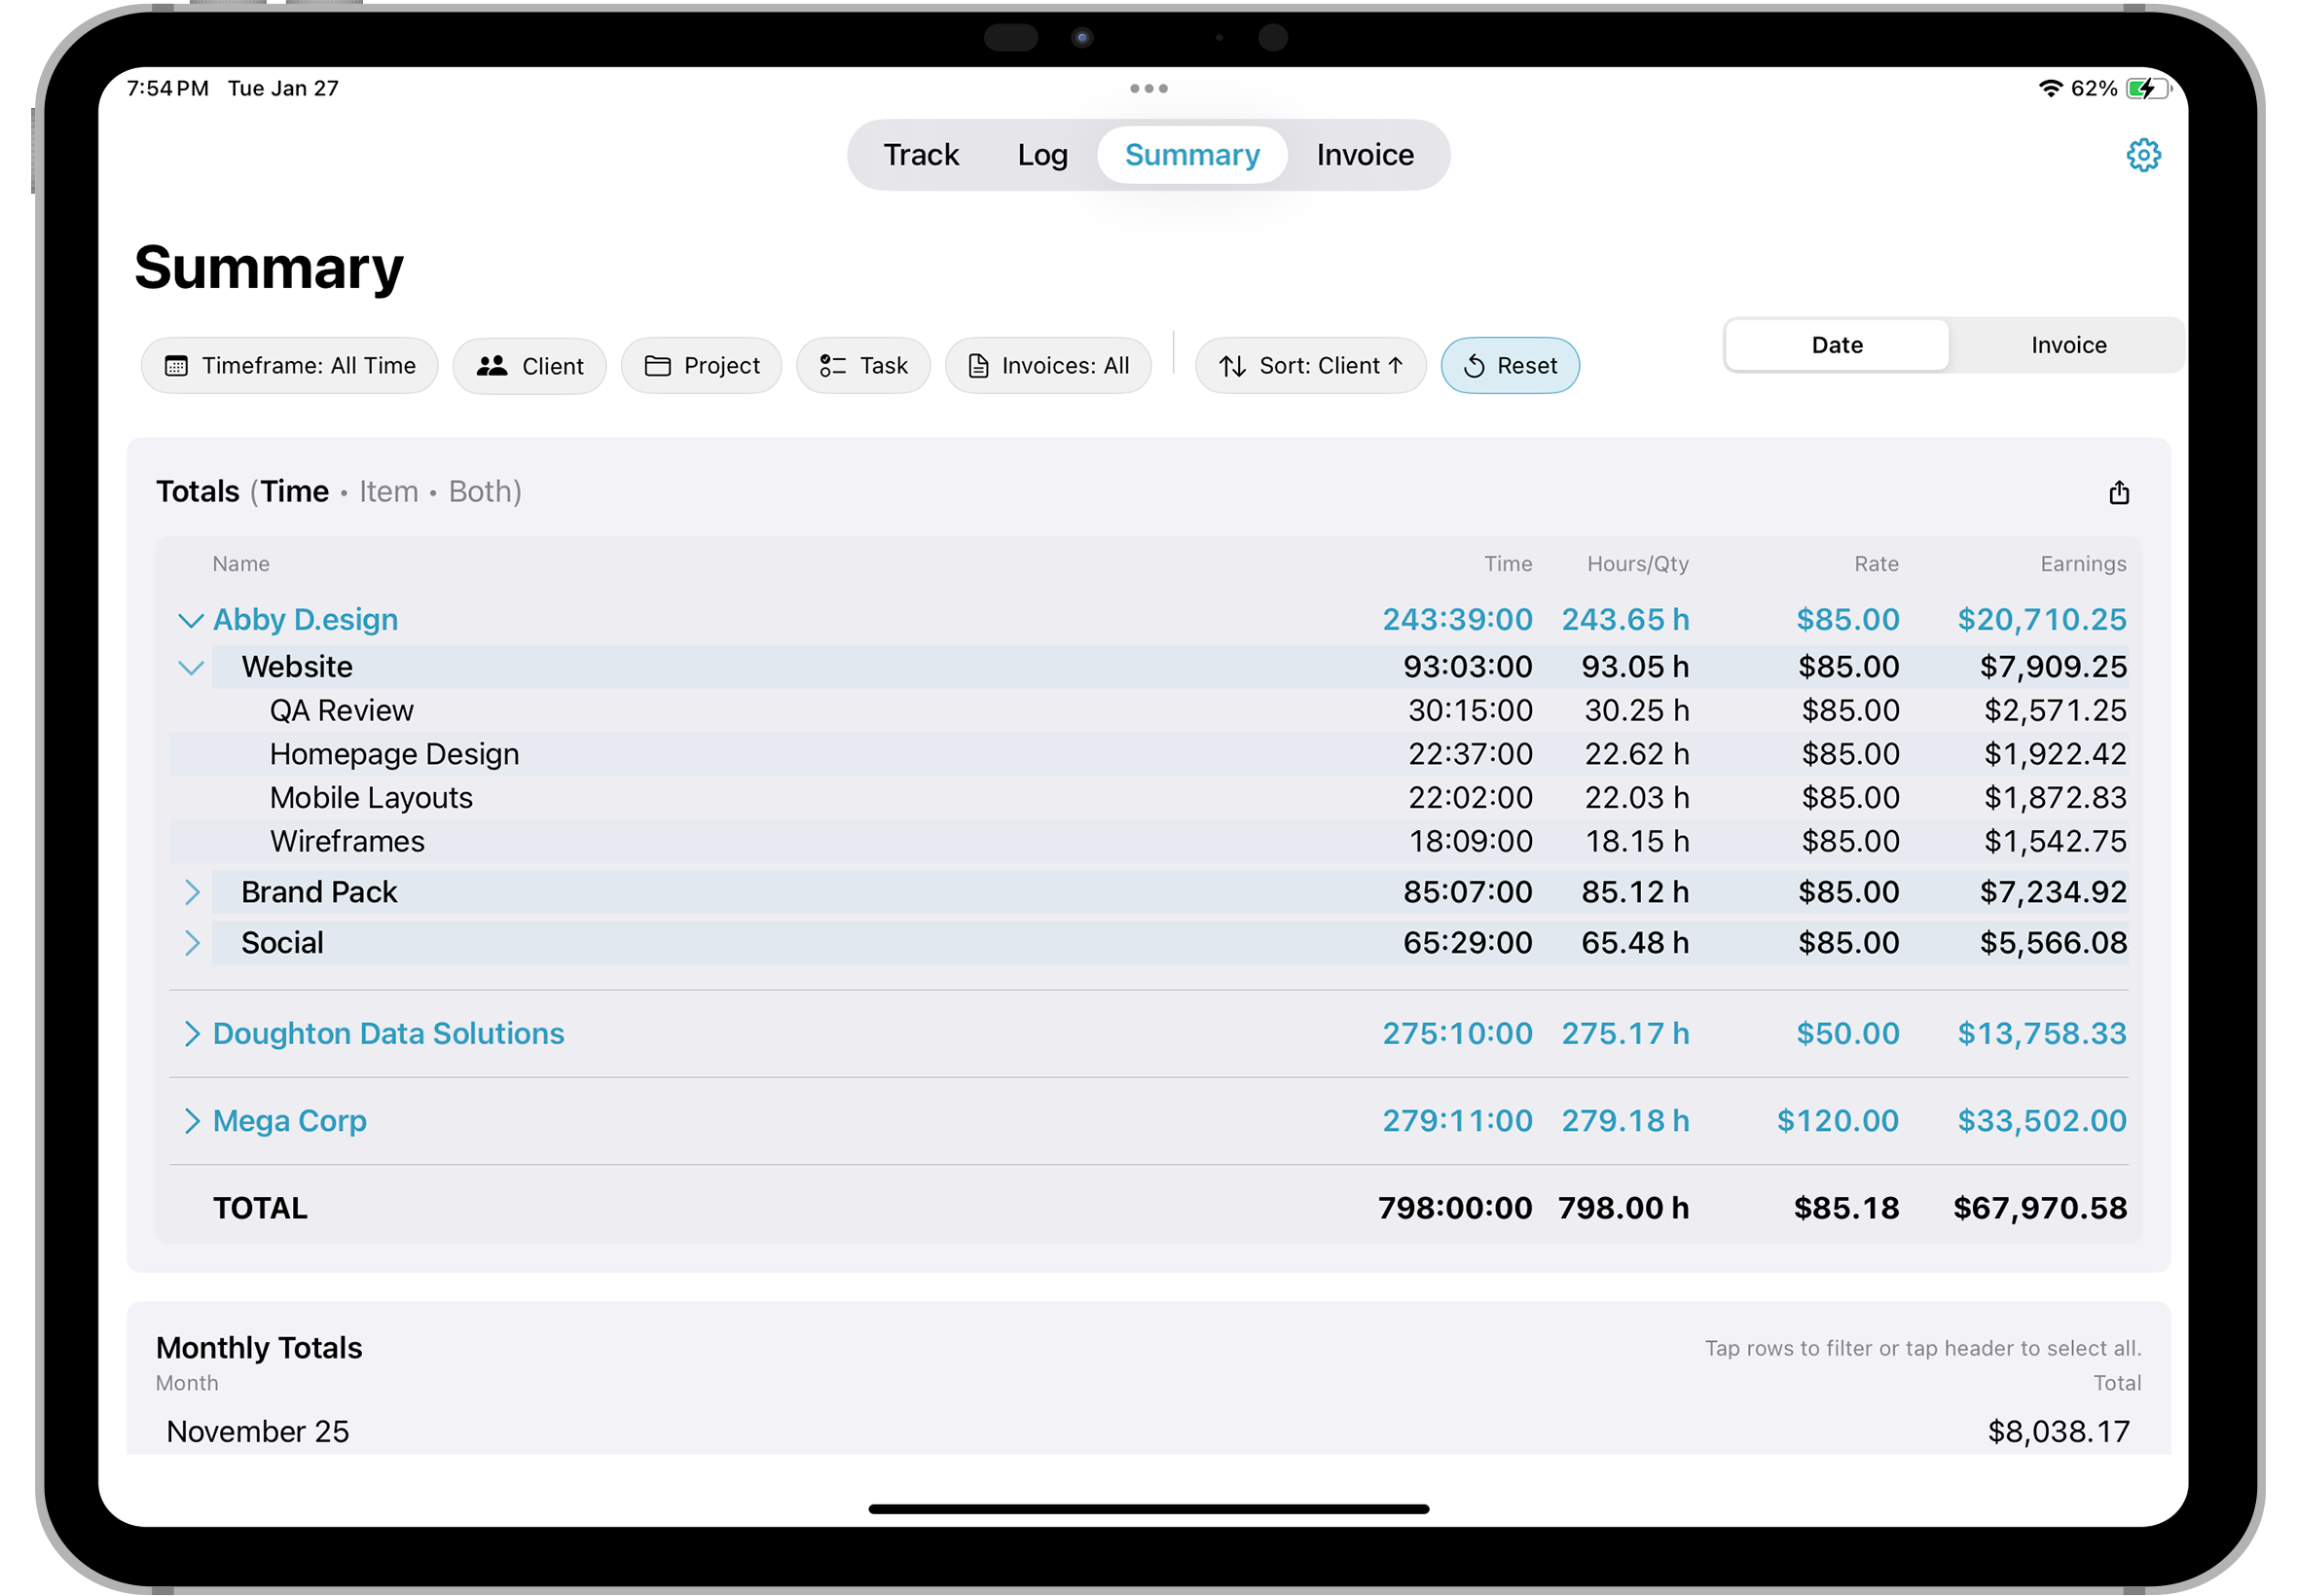
Task: Open the settings gear icon
Action: coord(2144,154)
